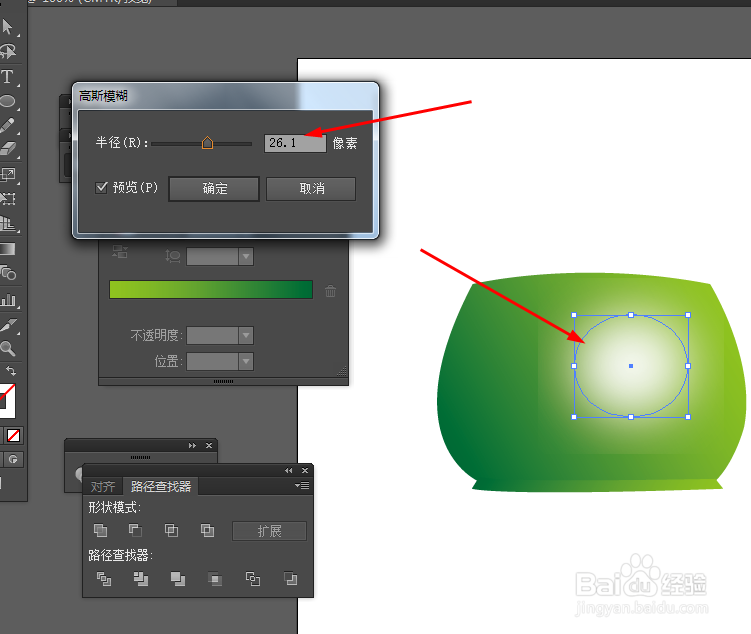Click the 不透明度 opacity value field
Viewport: 751px width, 634px height.
213,336
